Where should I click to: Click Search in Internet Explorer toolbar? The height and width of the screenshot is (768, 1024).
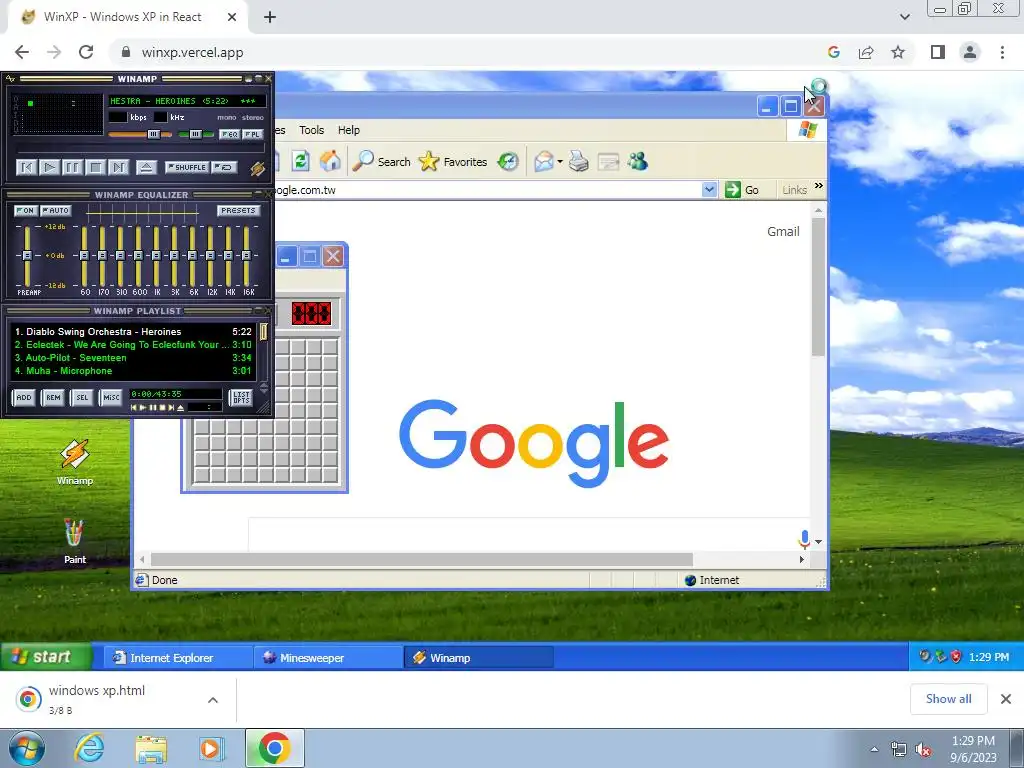(381, 161)
